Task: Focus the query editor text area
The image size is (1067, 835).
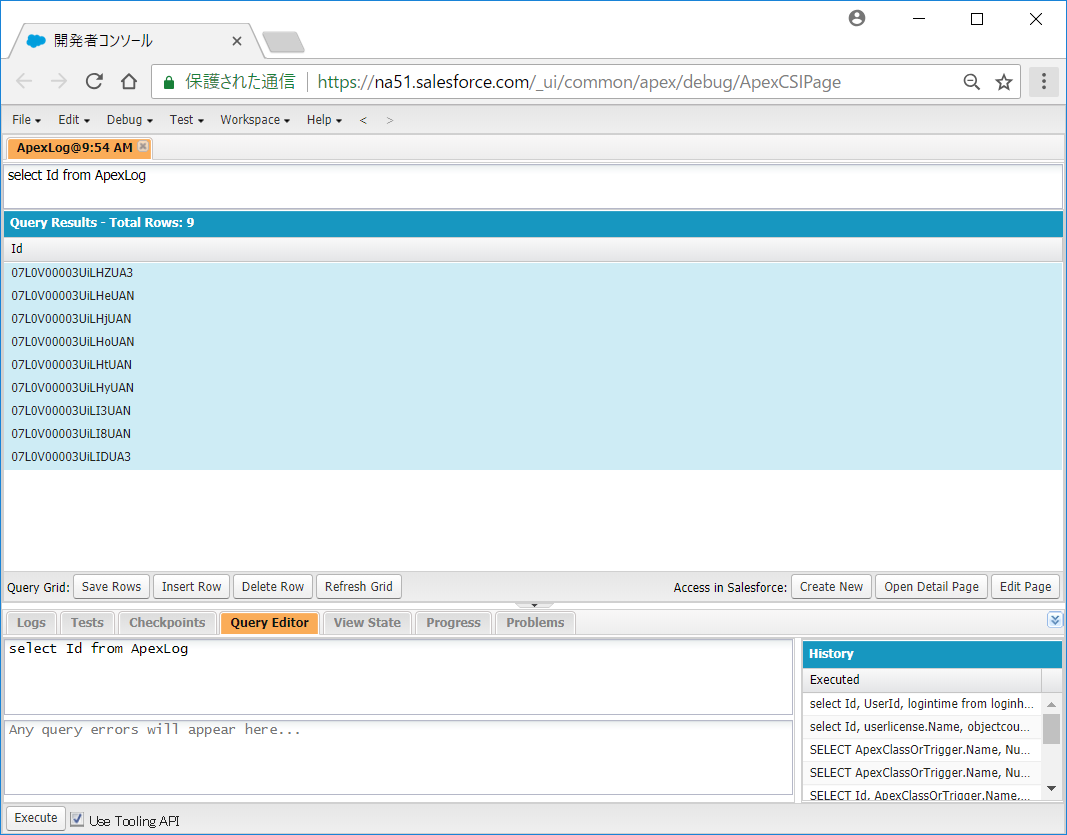Action: [399, 676]
